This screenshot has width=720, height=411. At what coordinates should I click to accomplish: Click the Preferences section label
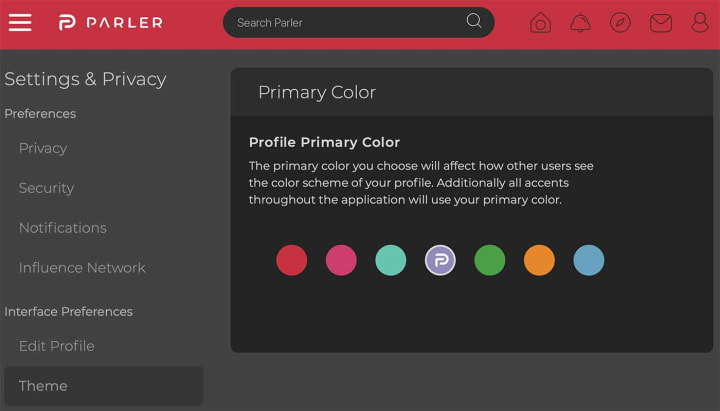(x=40, y=113)
